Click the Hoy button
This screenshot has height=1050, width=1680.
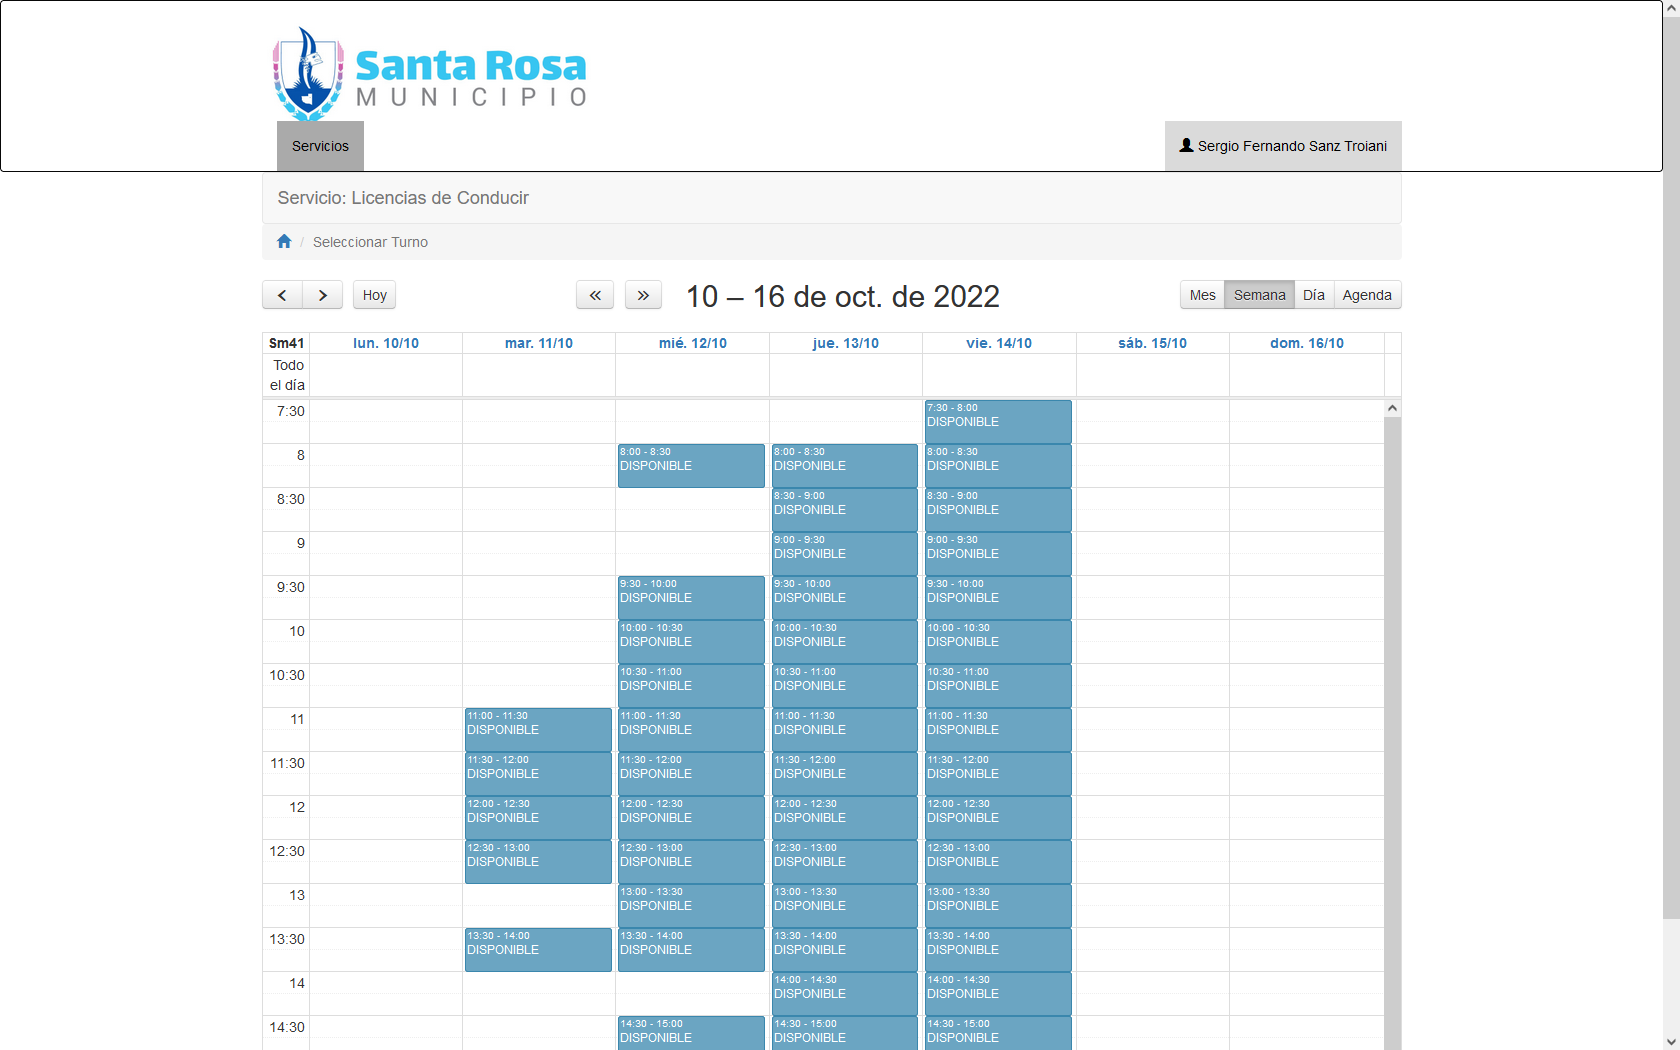pos(374,295)
